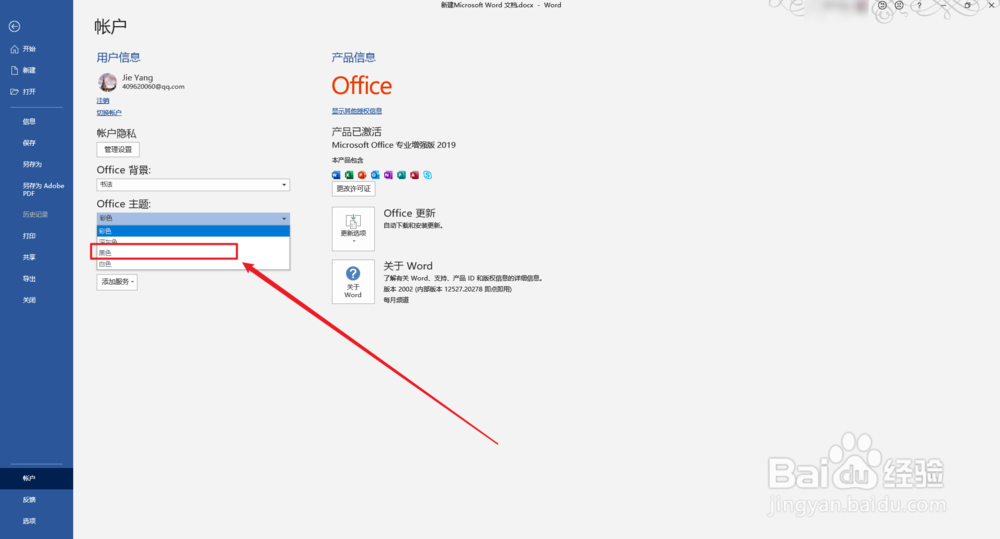The height and width of the screenshot is (539, 1000).
Task: Click the smiley face feedback icon
Action: pyautogui.click(x=882, y=5)
